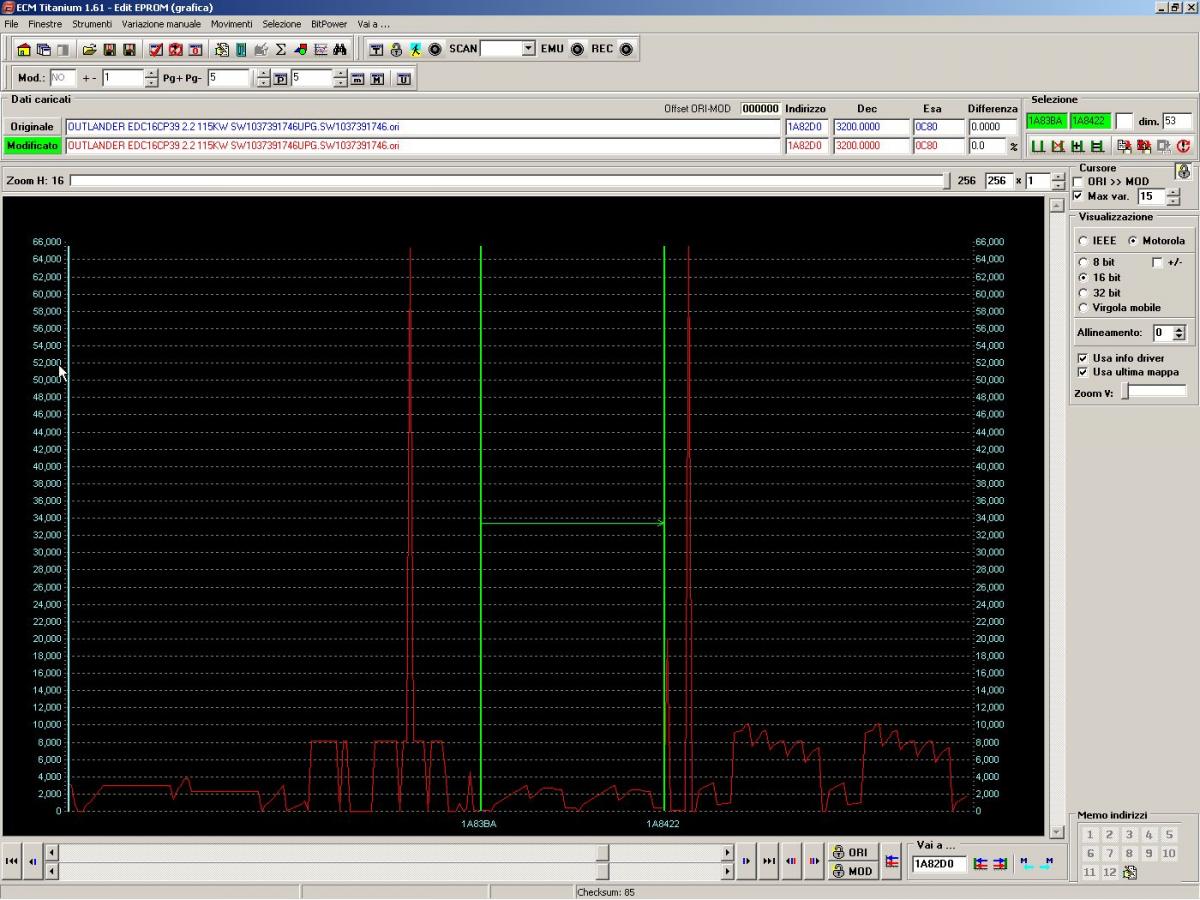Open the Strumenti menu

[92, 23]
